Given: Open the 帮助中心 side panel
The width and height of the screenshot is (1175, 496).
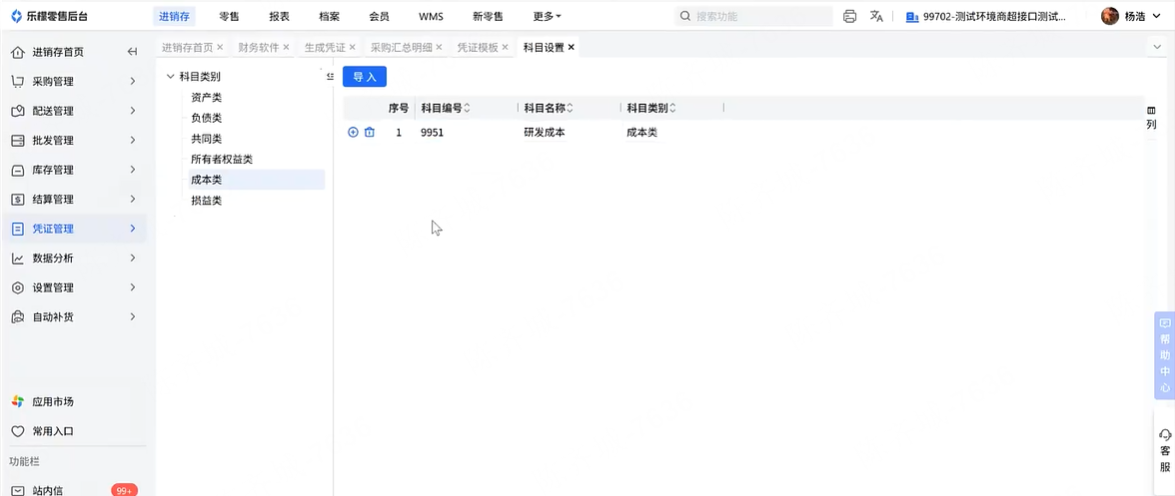Looking at the screenshot, I should 1165,355.
